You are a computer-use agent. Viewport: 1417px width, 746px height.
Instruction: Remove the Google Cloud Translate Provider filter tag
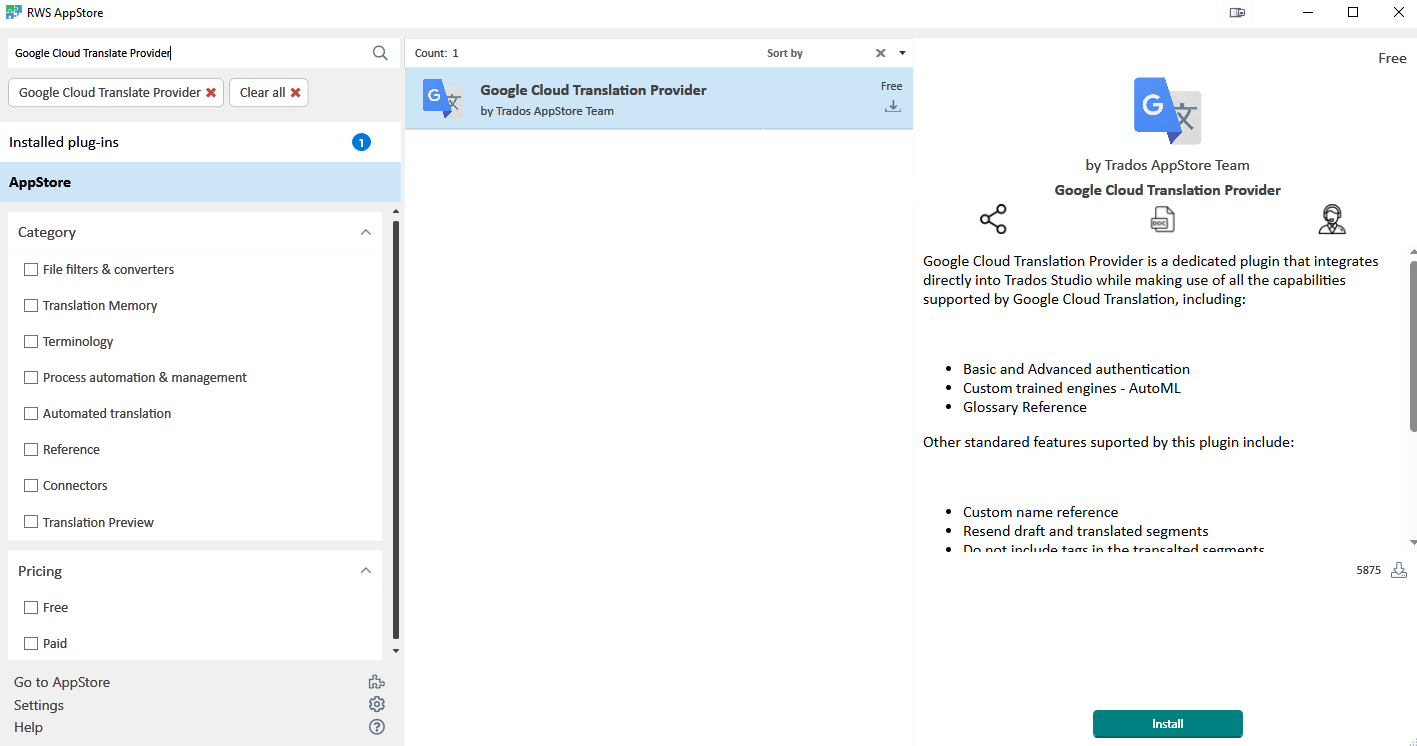[x=211, y=93]
